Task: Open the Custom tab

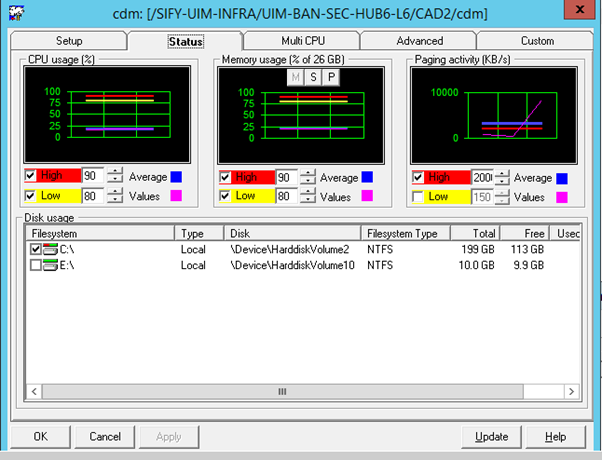Action: (537, 41)
